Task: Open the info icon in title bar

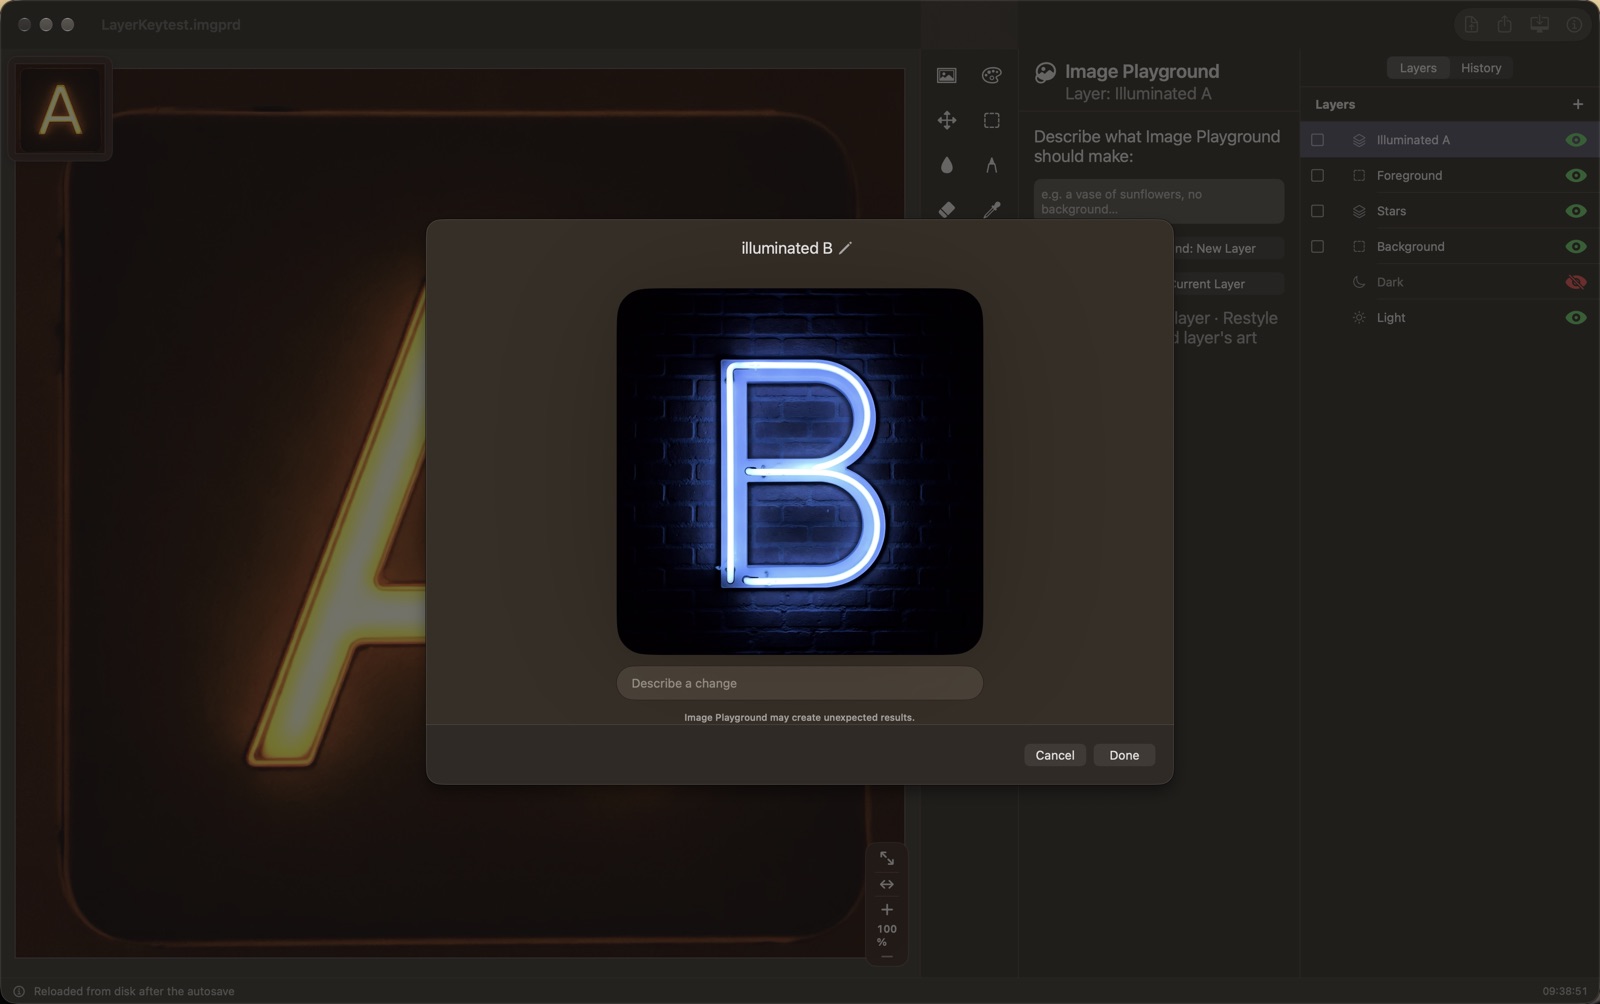Action: [x=1574, y=24]
